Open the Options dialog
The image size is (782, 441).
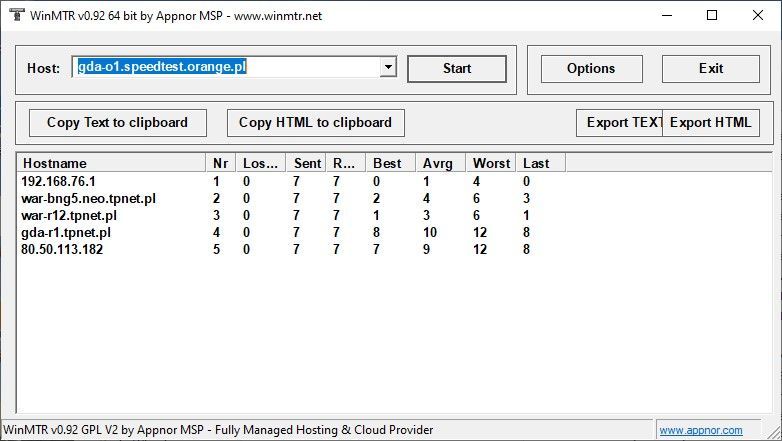[590, 69]
